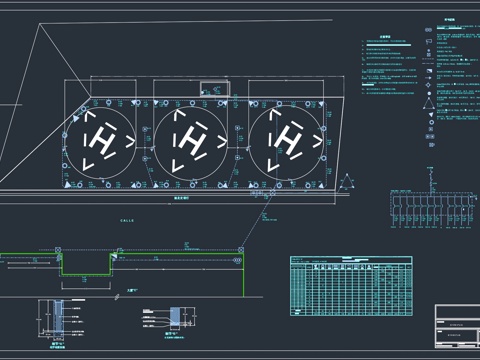
Task: Pick the solid circle symbol in the legend
Action: [429, 93]
